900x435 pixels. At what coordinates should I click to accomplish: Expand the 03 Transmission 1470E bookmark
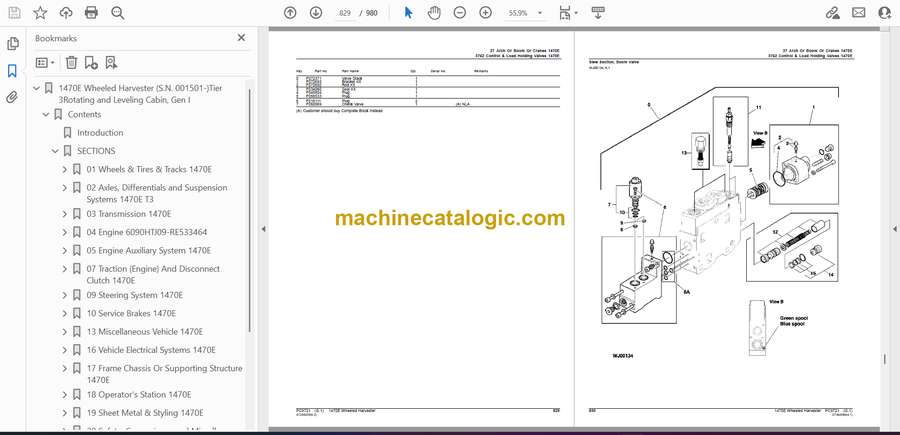click(65, 214)
